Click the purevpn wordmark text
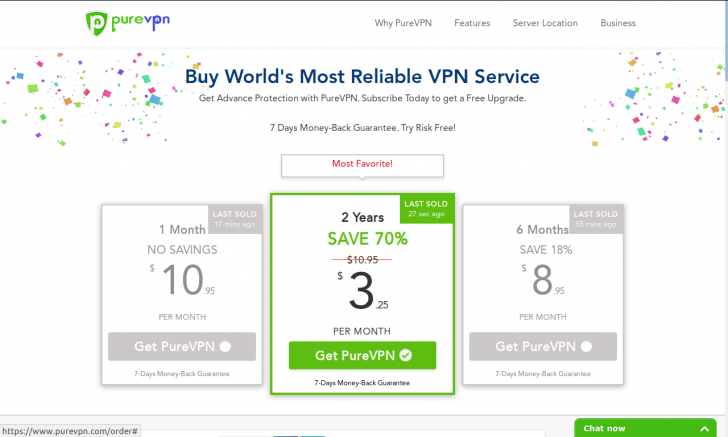 click(141, 21)
